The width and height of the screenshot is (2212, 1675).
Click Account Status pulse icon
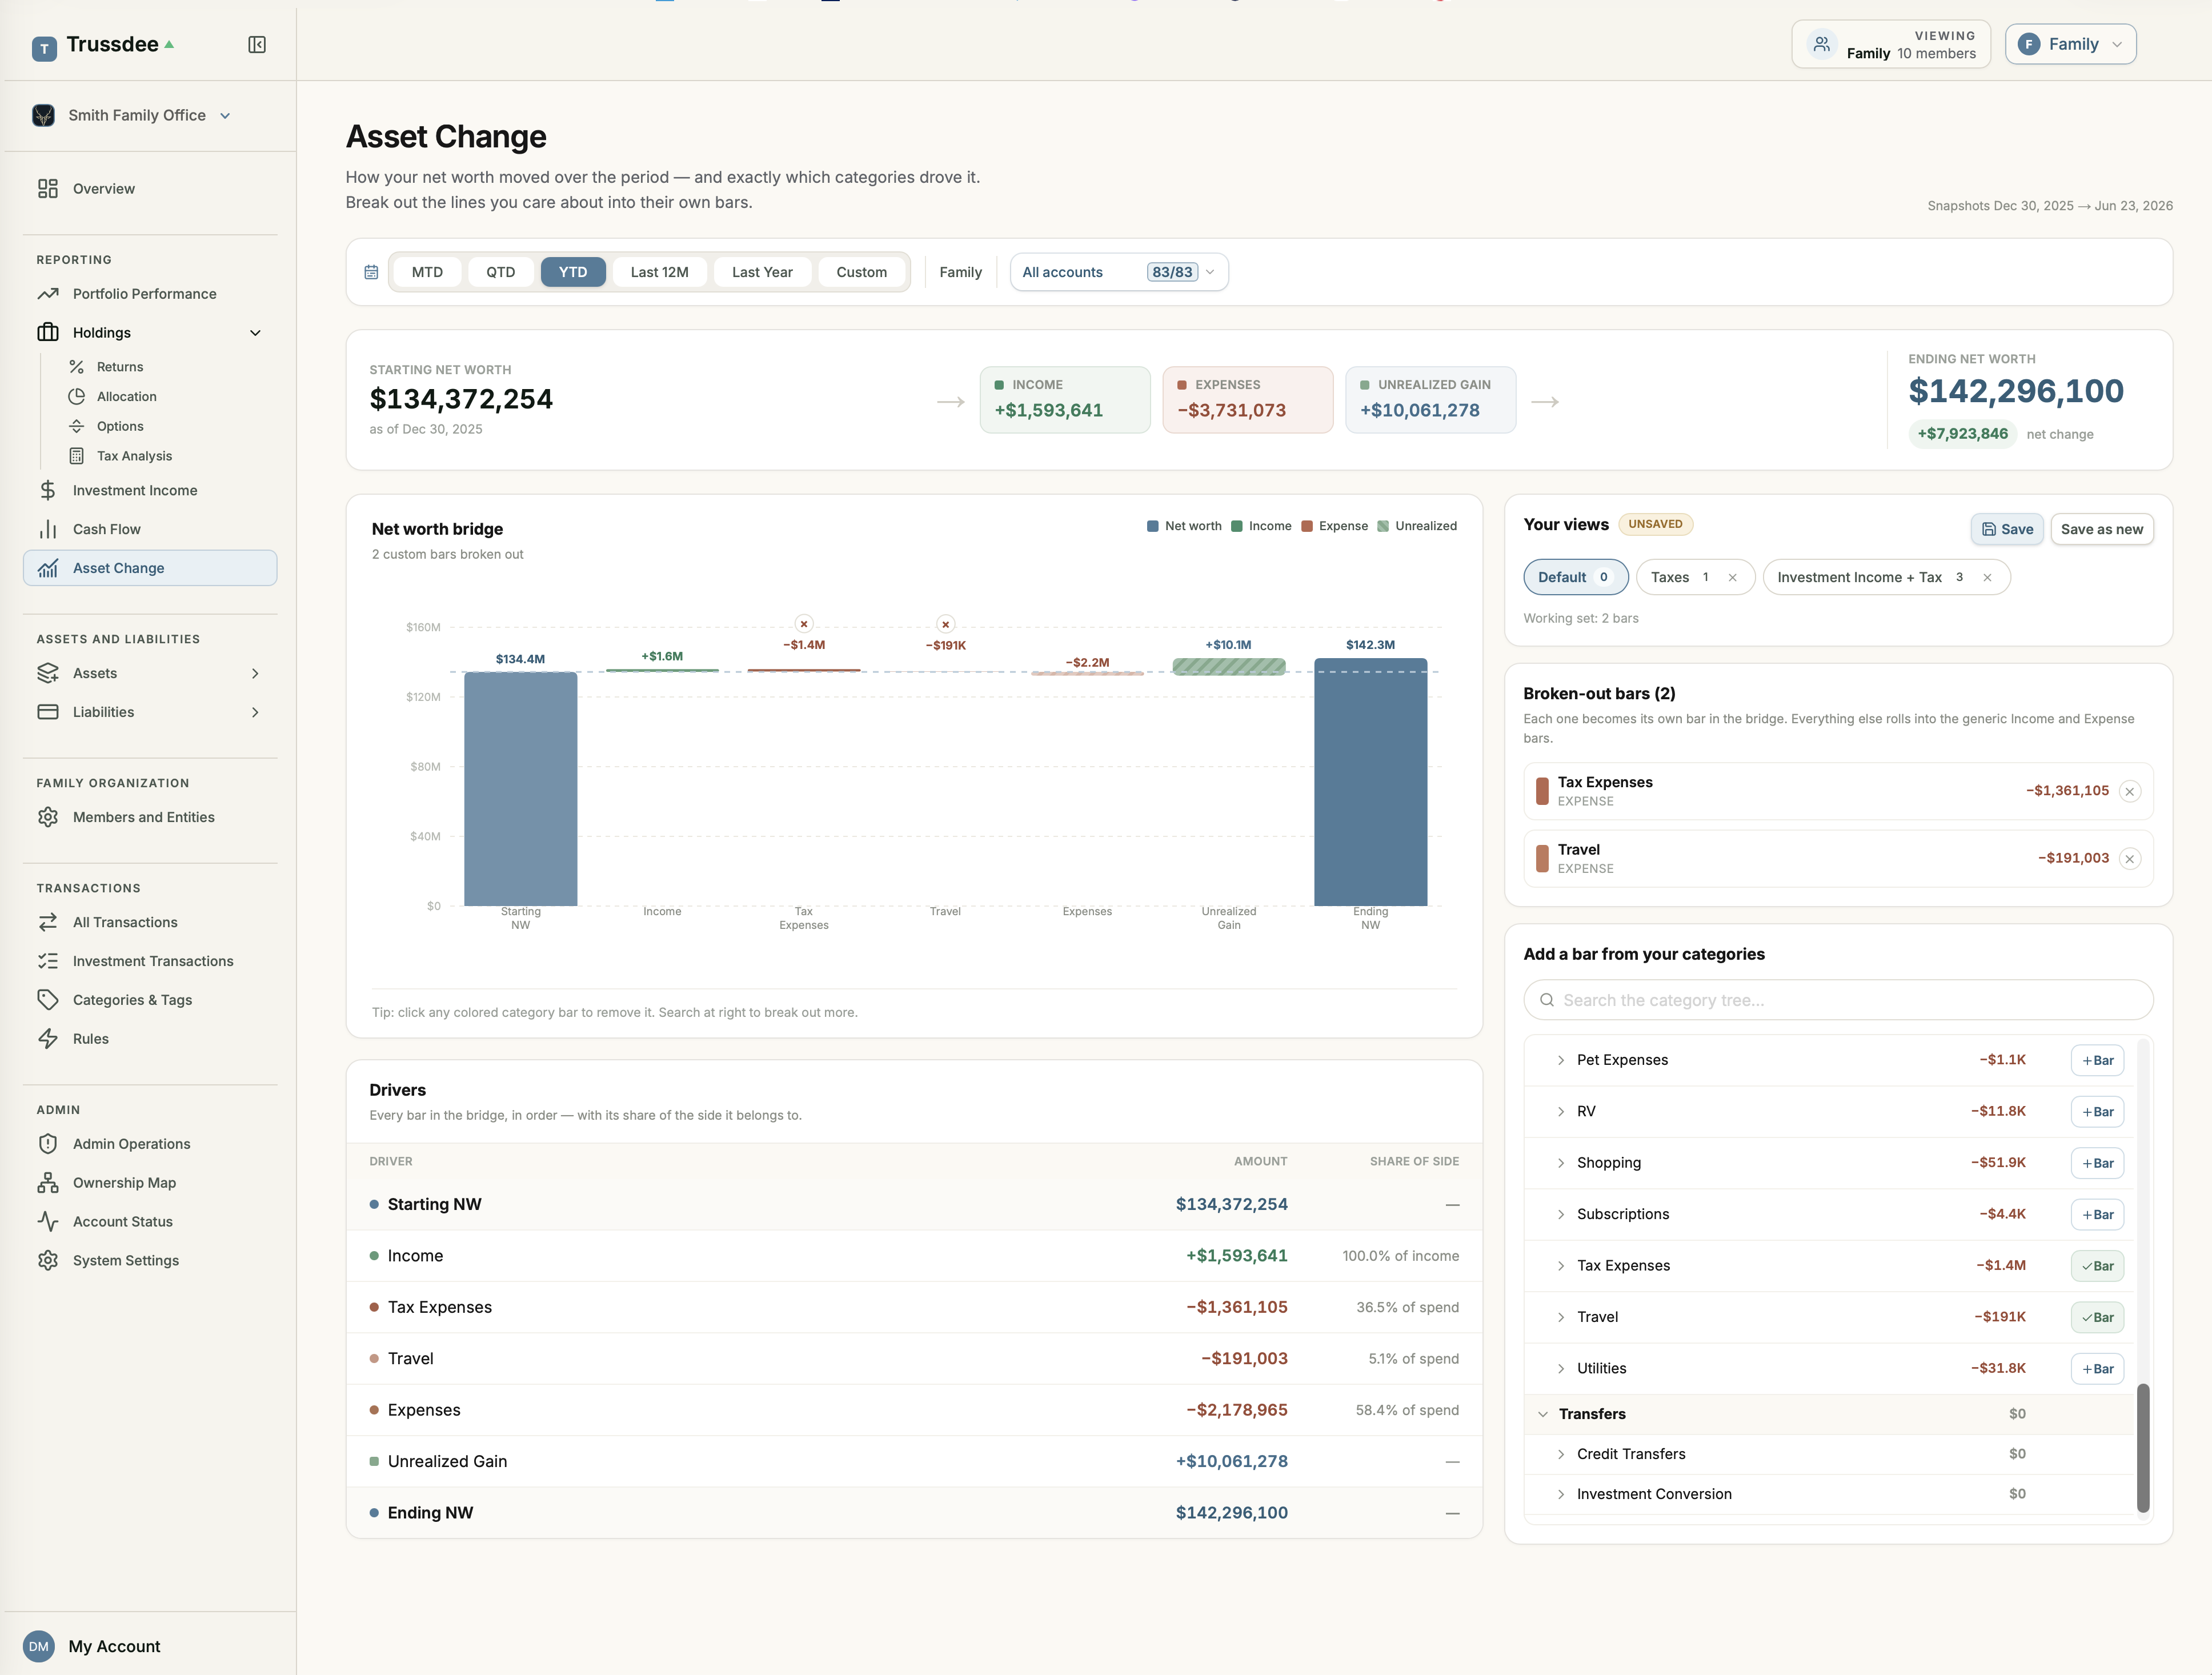click(x=48, y=1223)
